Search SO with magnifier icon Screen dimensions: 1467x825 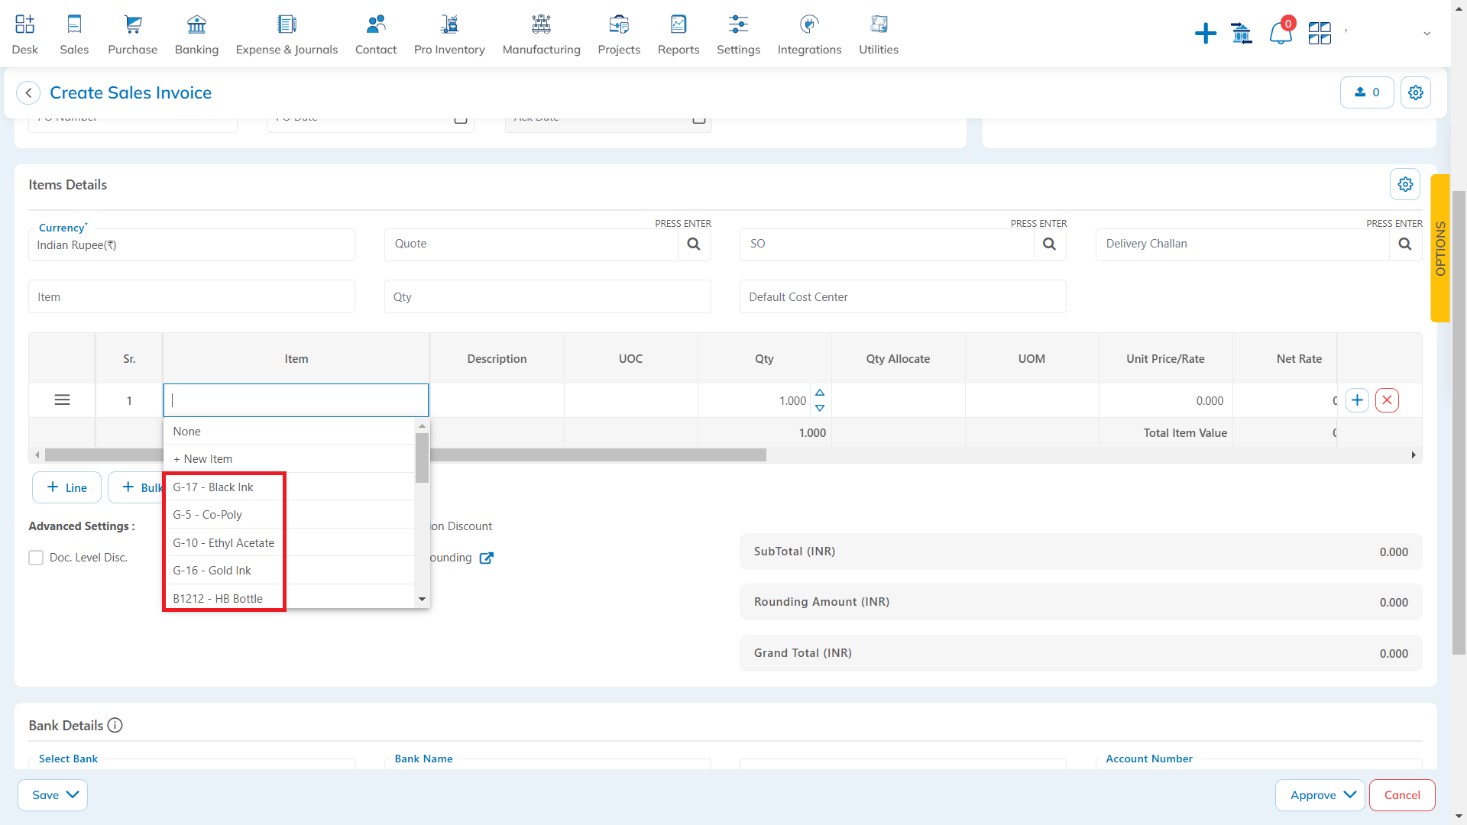click(1049, 244)
